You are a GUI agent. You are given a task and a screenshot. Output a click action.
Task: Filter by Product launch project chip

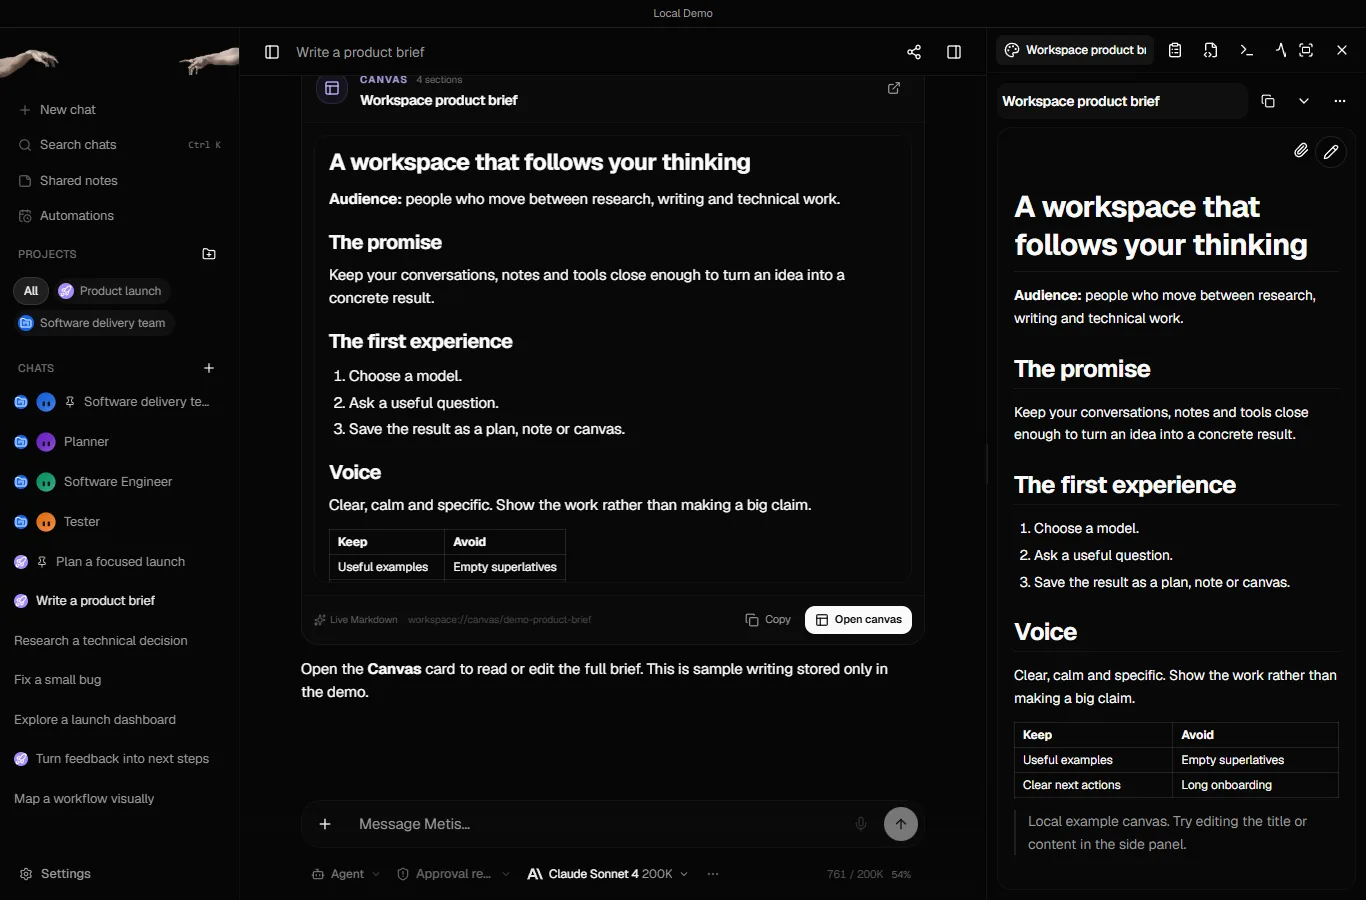click(111, 291)
